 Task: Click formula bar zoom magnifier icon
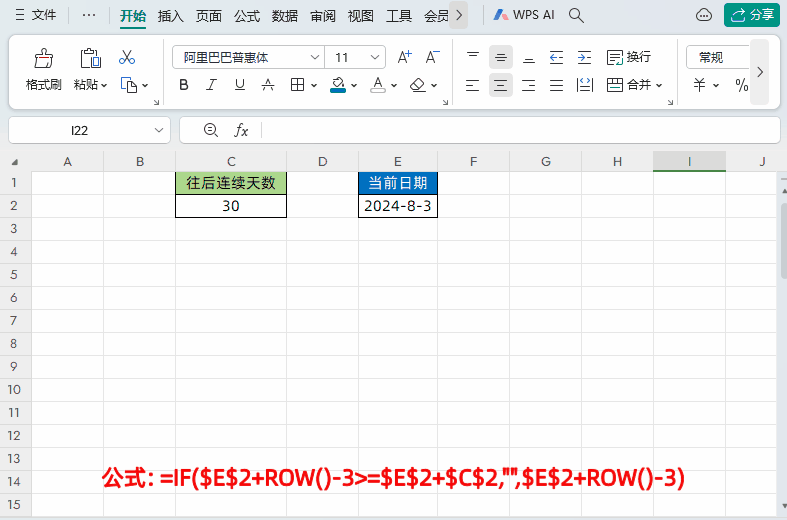point(210,131)
